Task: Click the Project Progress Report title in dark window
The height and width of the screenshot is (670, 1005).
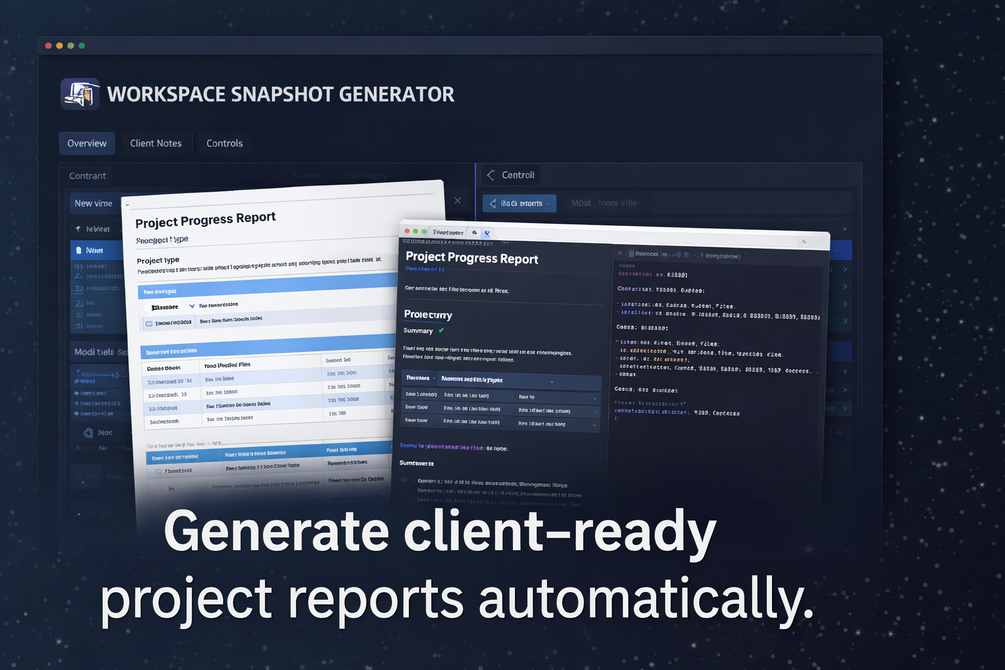Action: click(x=472, y=258)
